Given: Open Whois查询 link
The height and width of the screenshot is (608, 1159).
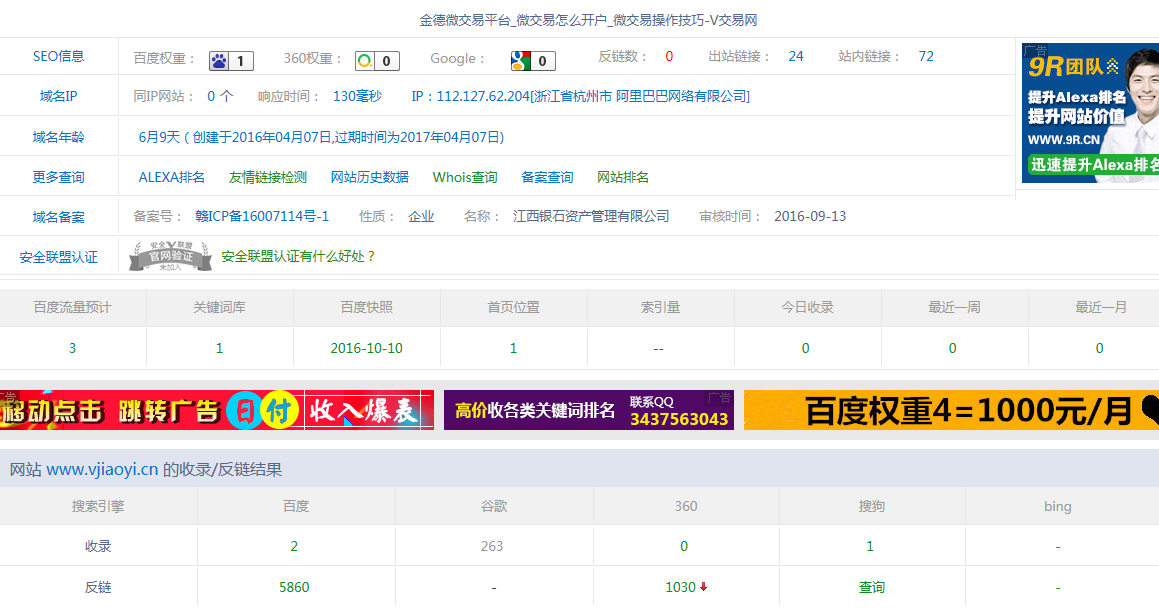Looking at the screenshot, I should [x=464, y=177].
